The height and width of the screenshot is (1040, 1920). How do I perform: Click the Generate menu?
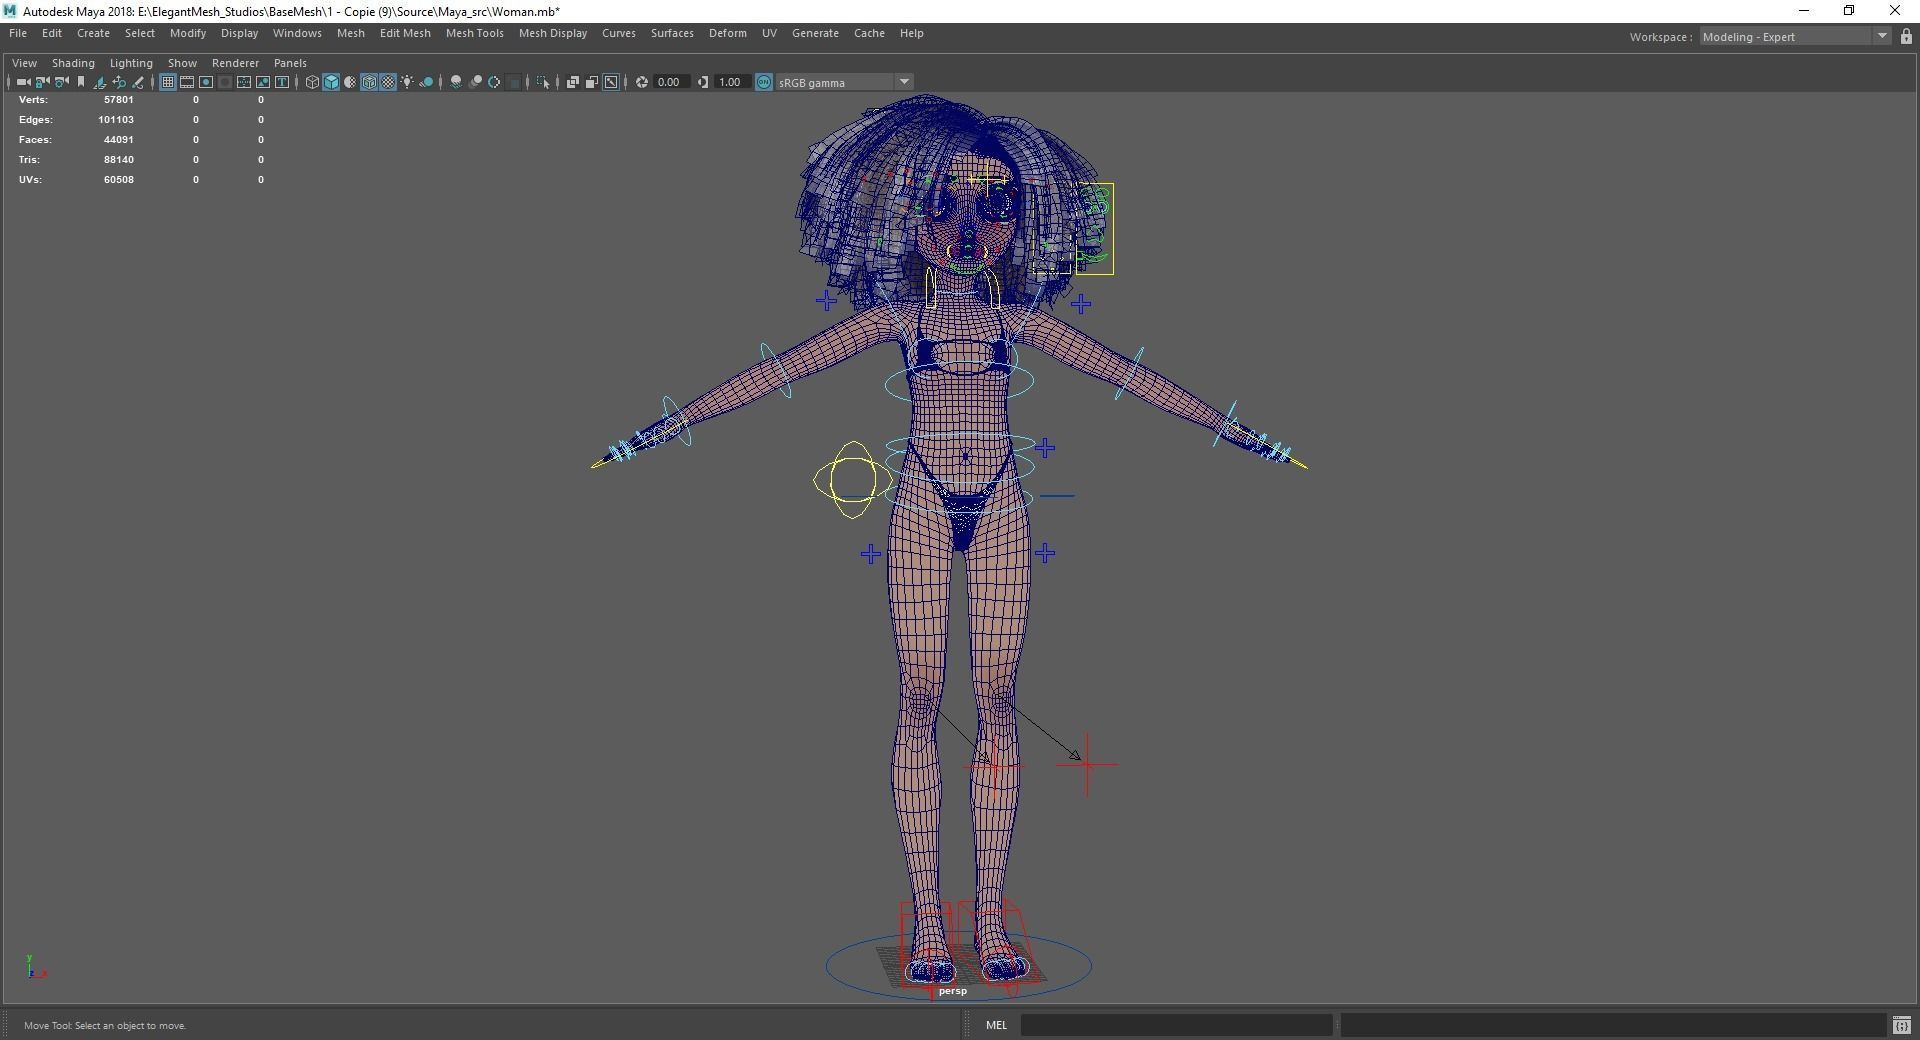815,33
